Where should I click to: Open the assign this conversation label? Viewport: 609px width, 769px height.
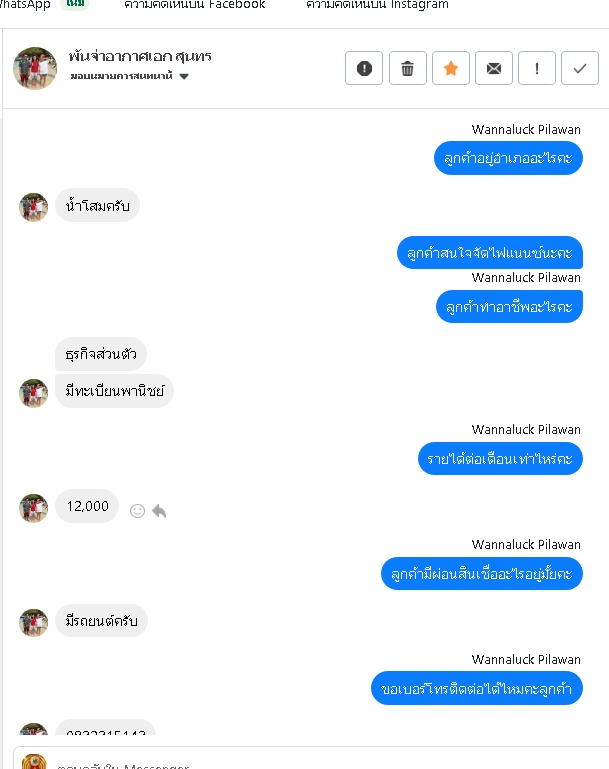click(x=121, y=76)
